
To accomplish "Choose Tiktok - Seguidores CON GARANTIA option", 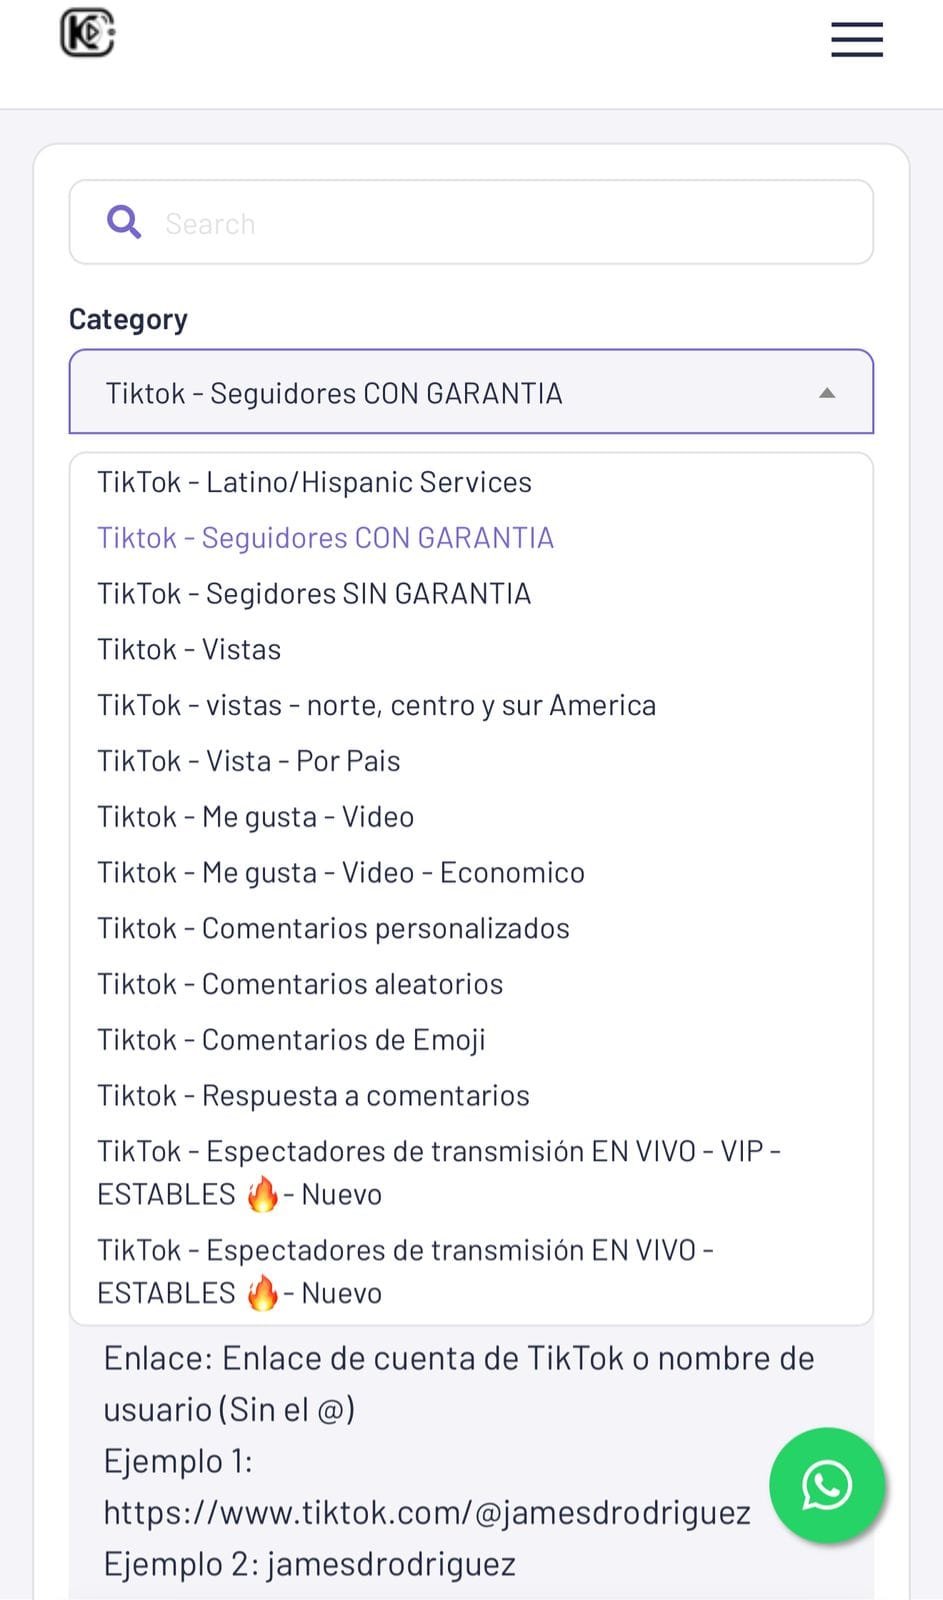I will [x=325, y=538].
